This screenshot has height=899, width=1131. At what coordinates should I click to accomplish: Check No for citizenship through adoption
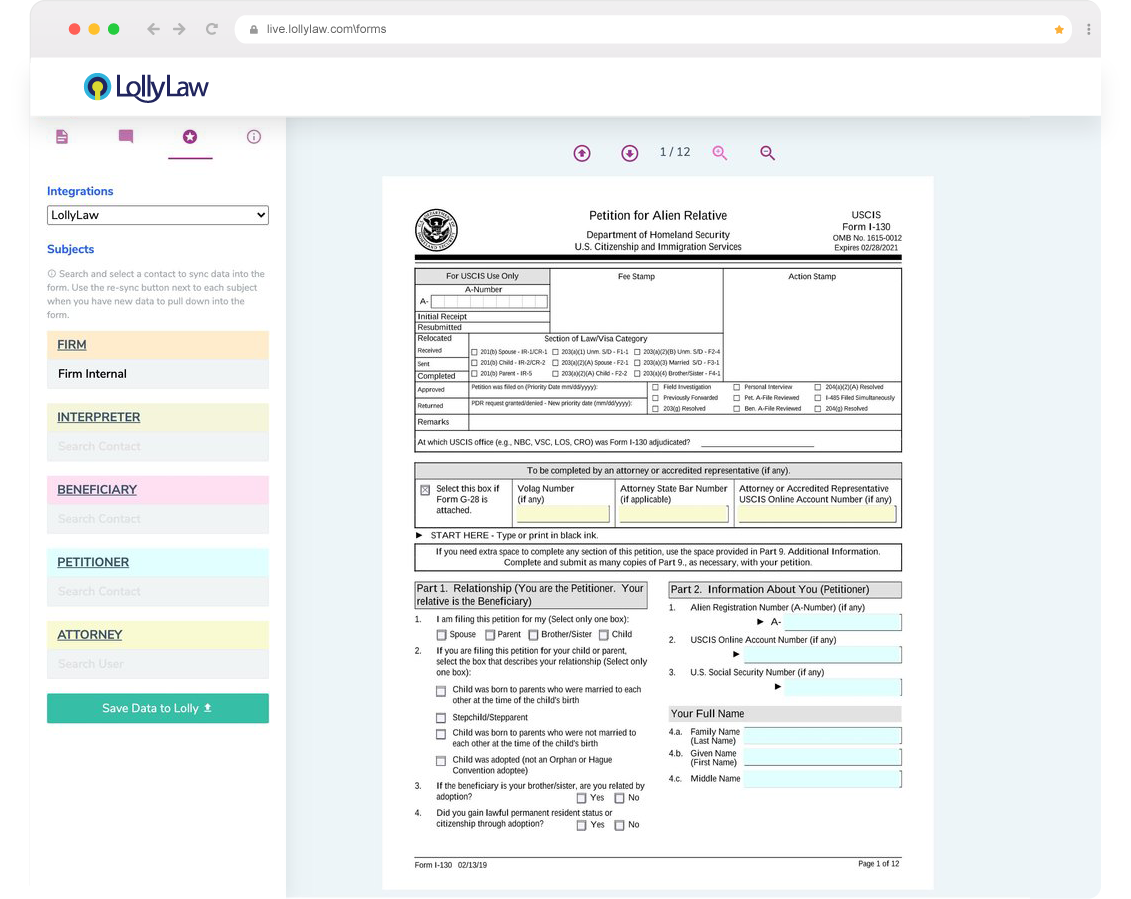pyautogui.click(x=619, y=825)
